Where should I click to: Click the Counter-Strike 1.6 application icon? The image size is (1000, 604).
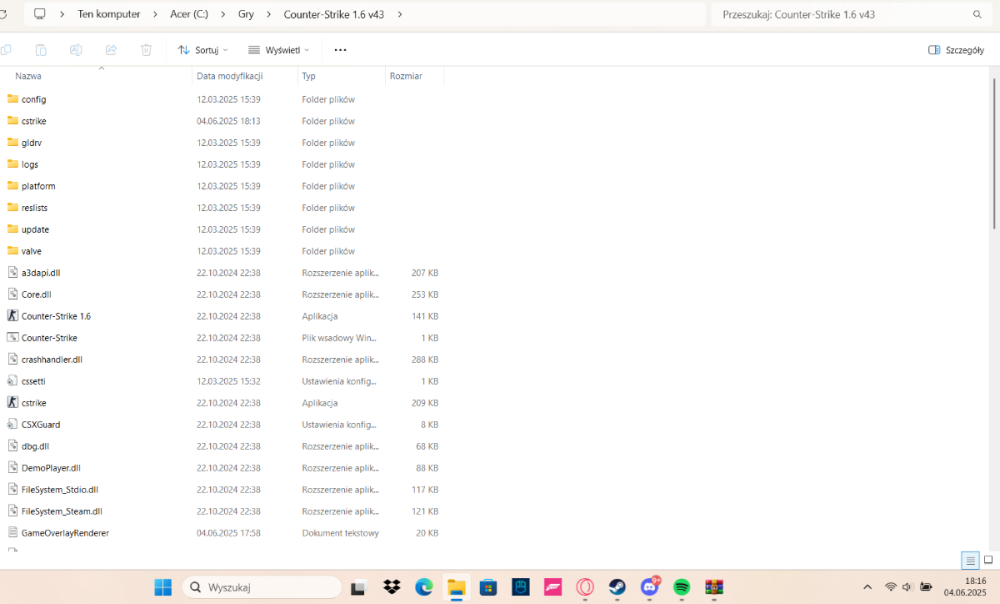[12, 316]
